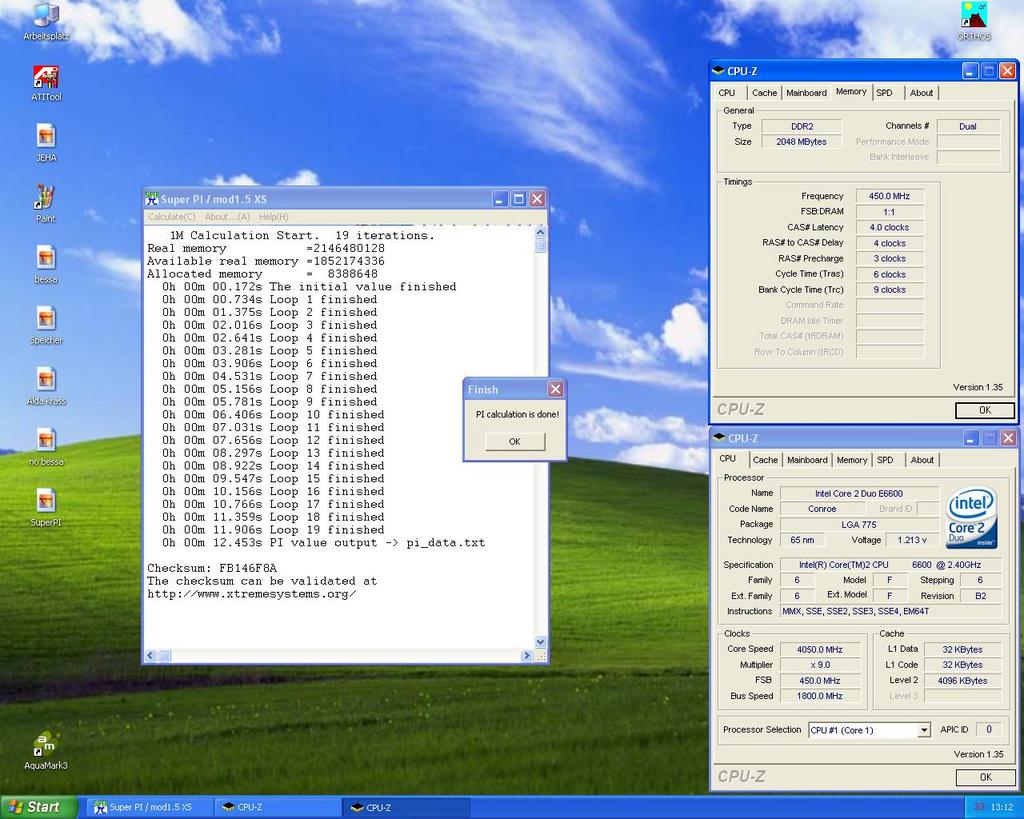Click the Code Name value Conroe

(x=822, y=509)
